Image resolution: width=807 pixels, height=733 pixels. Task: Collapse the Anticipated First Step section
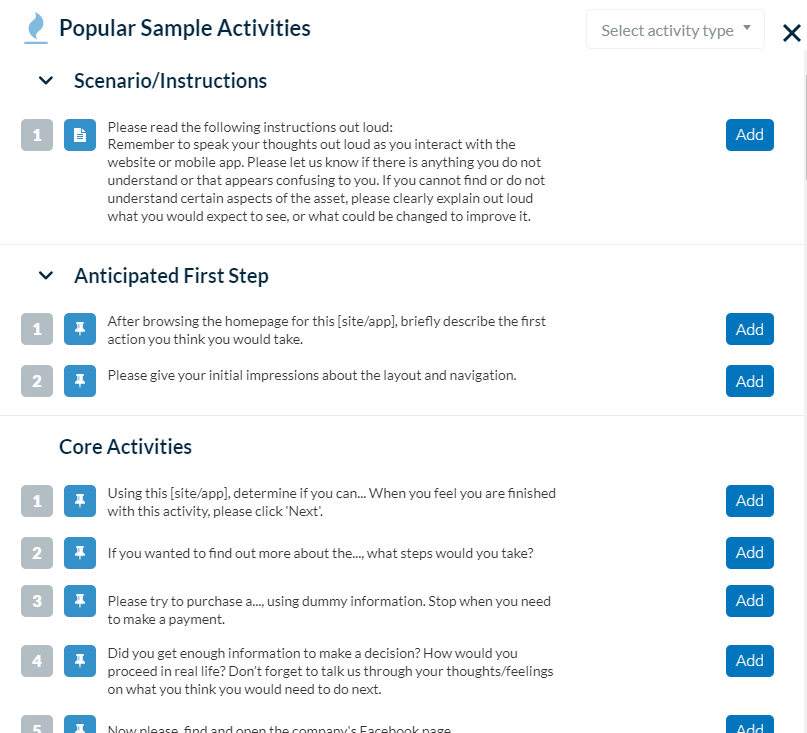coord(45,276)
